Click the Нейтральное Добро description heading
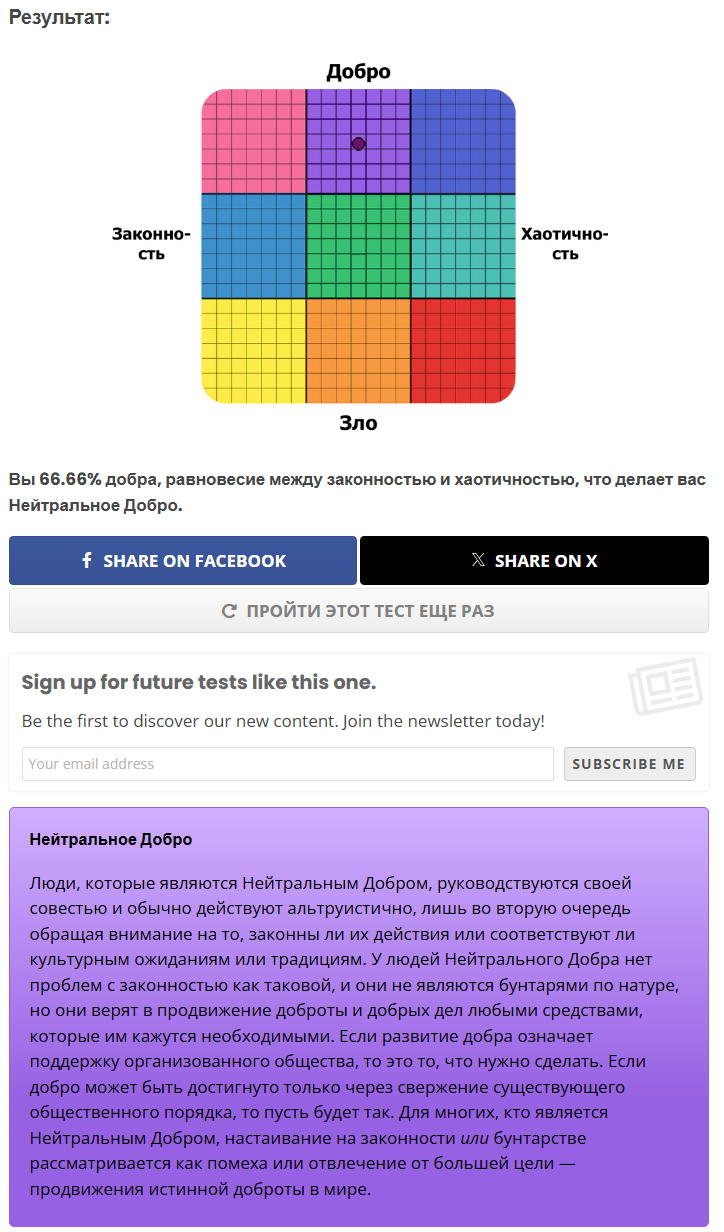 coord(111,839)
